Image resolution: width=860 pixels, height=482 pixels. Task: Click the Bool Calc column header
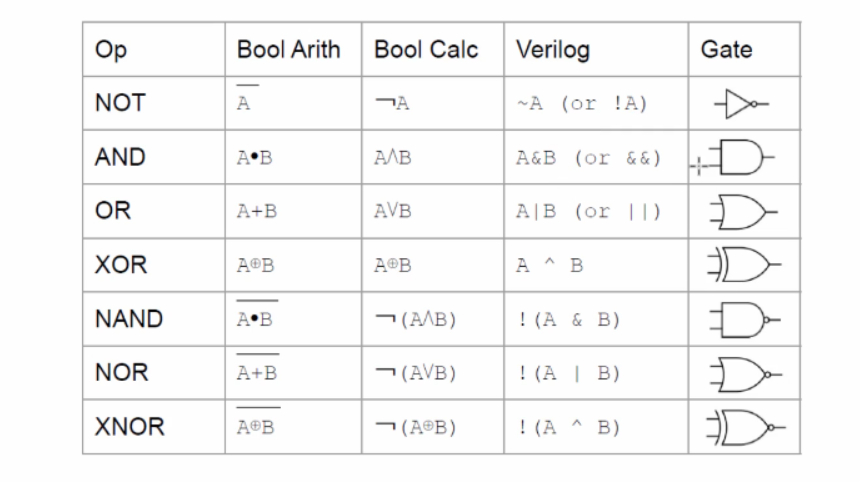coord(426,50)
